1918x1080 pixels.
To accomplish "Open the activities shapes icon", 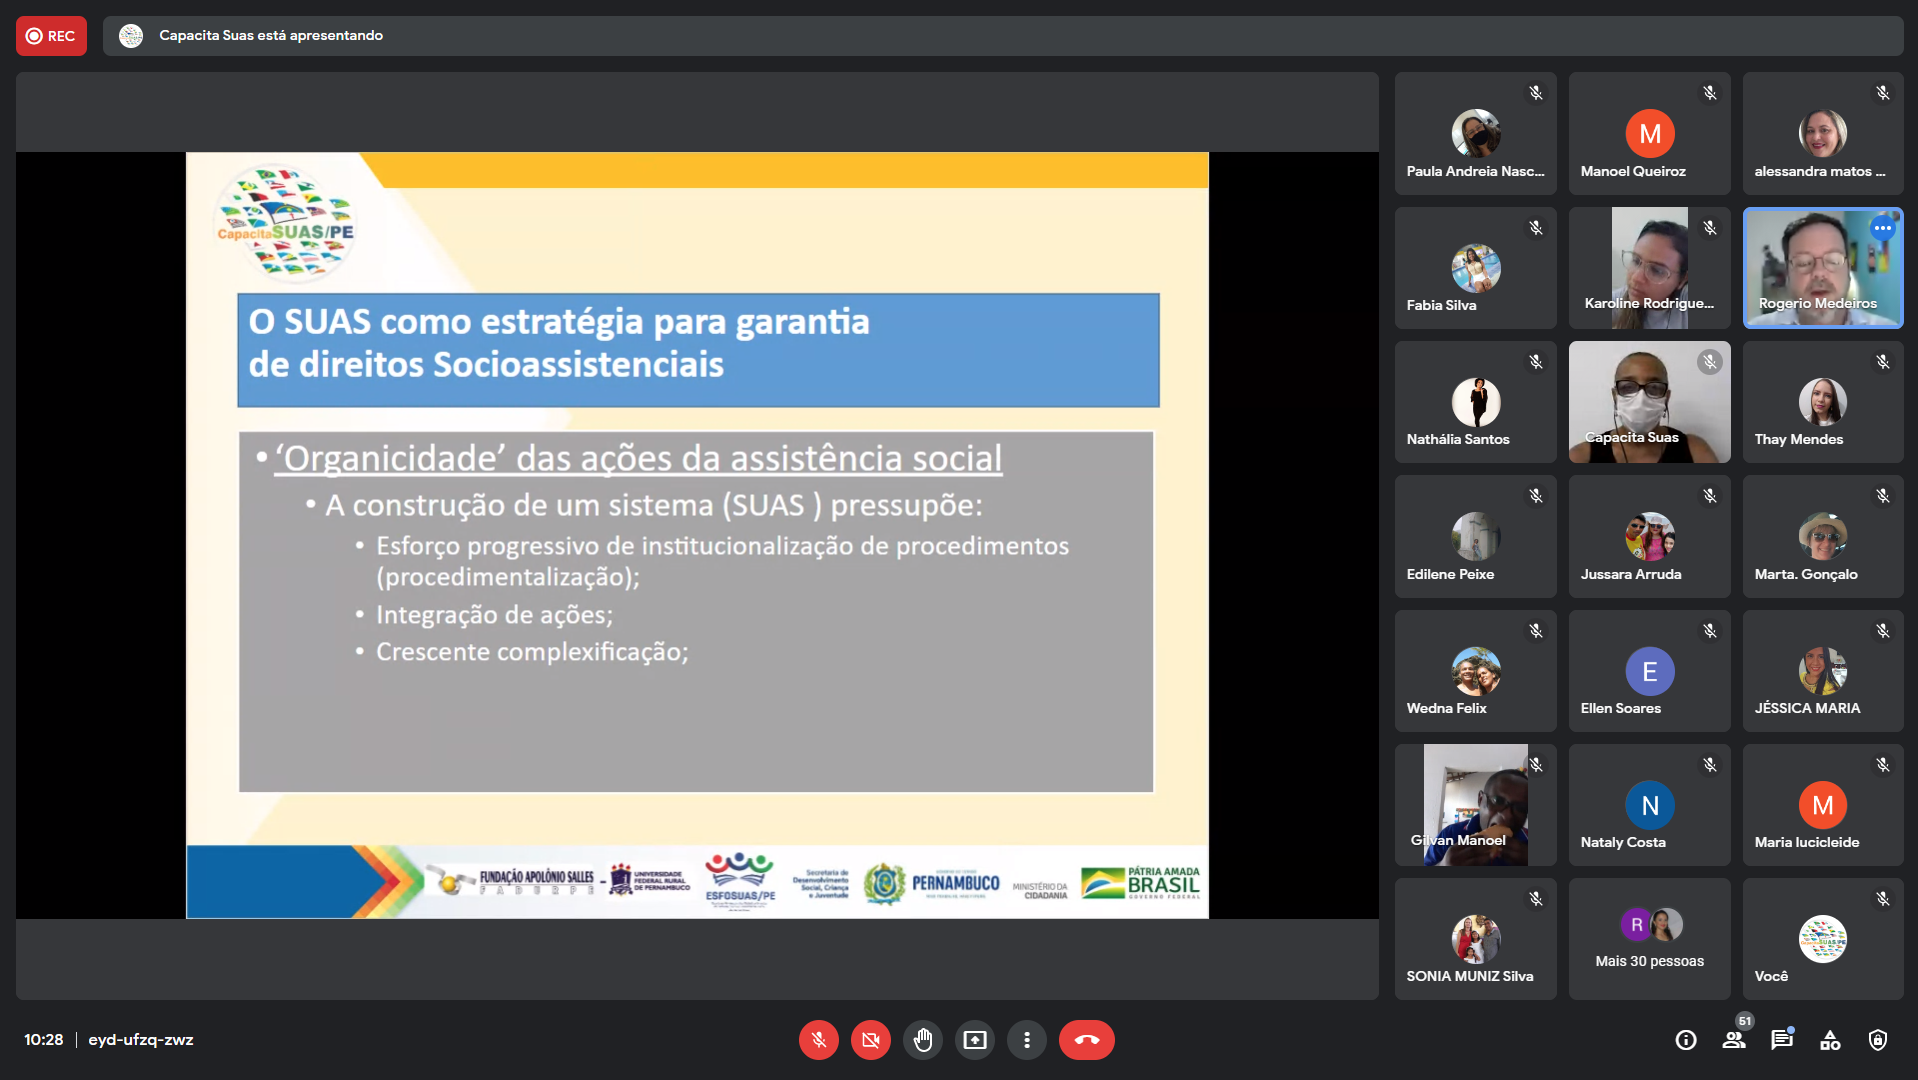I will (1830, 1040).
